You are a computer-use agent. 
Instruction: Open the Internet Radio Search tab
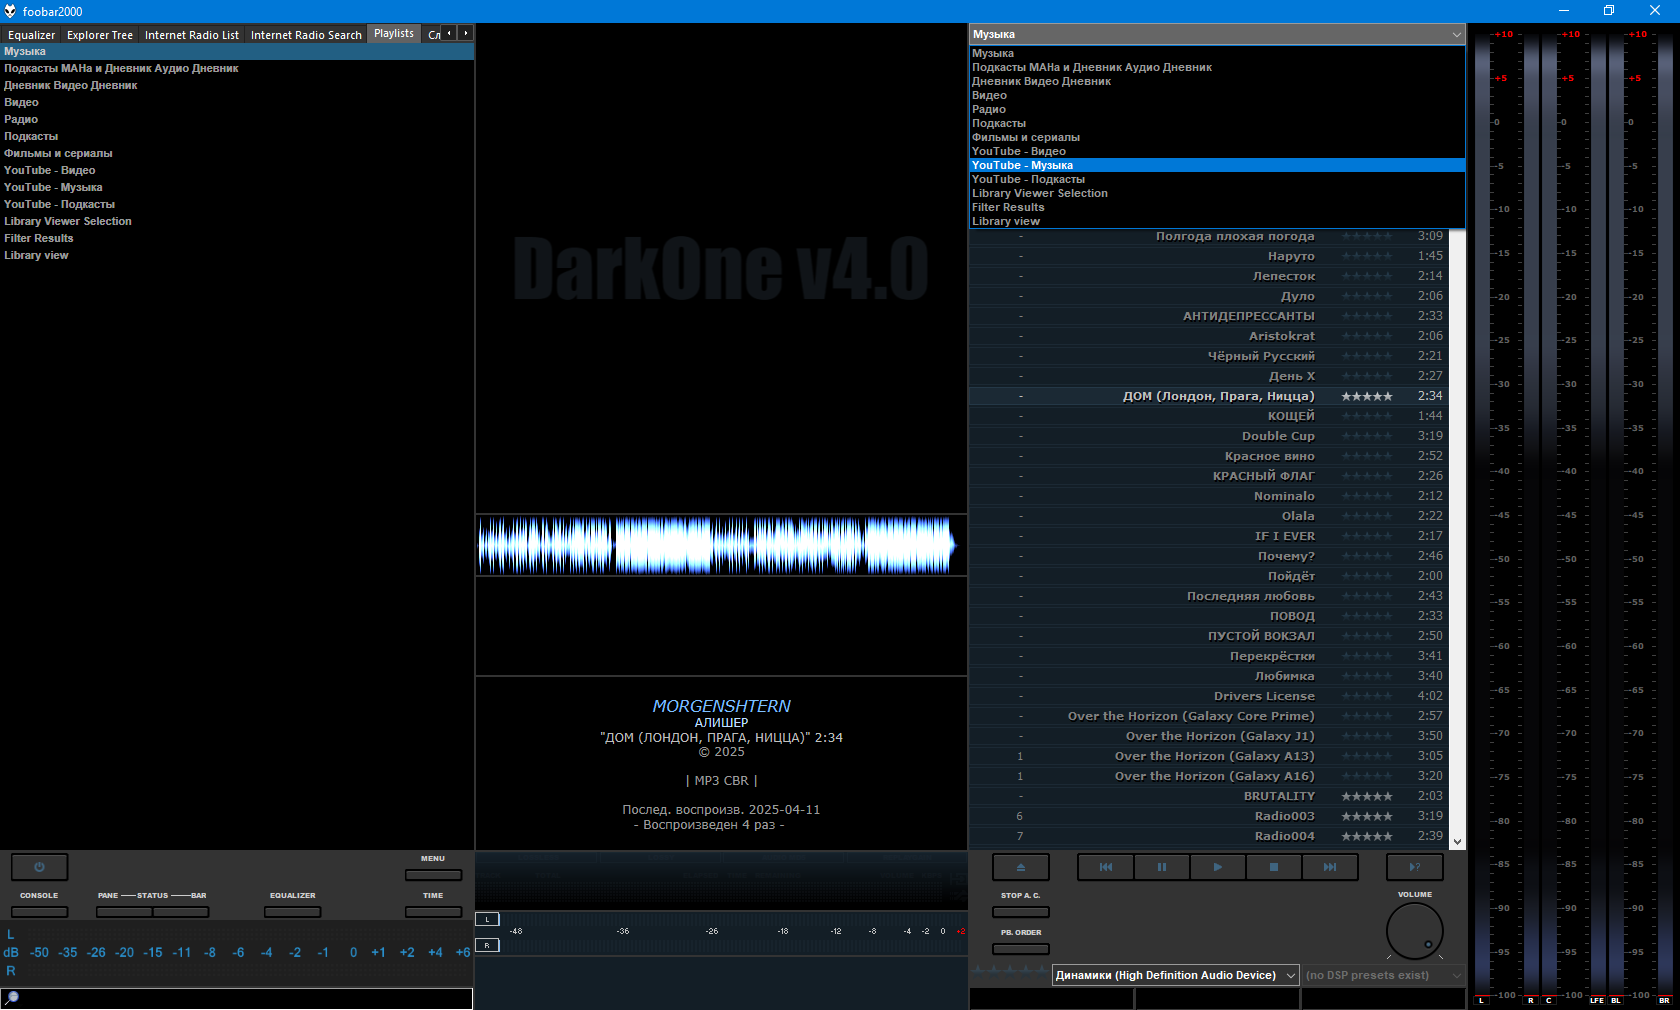306,35
